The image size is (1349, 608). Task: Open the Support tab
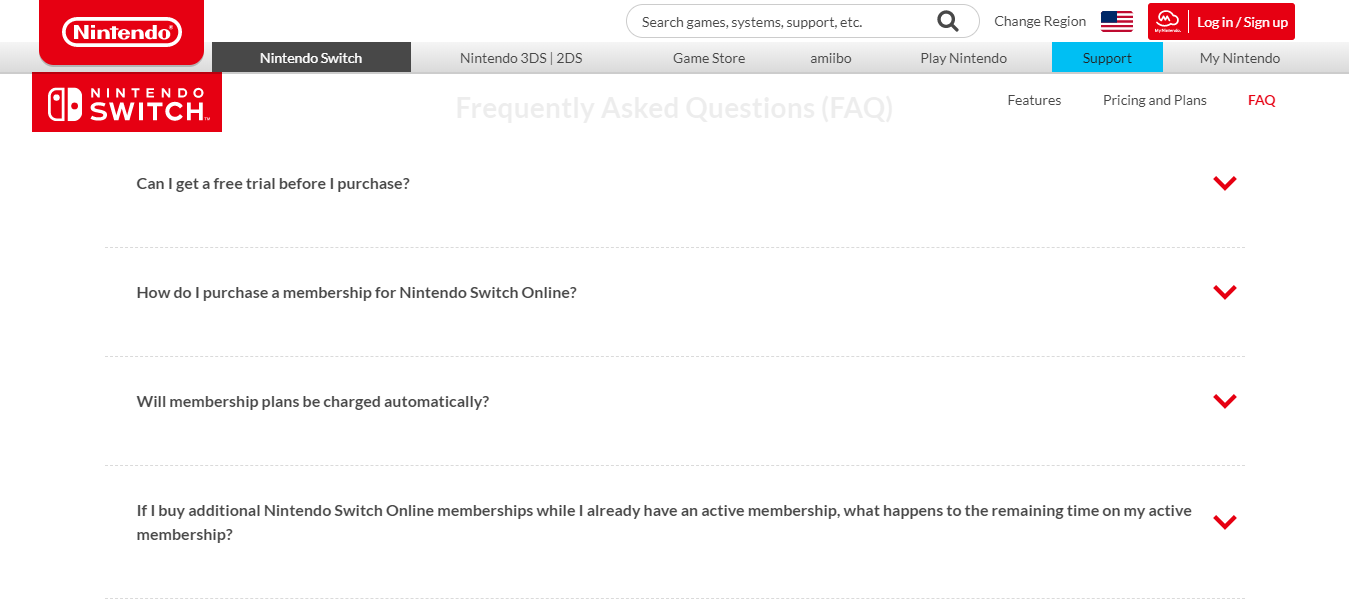[x=1107, y=57]
